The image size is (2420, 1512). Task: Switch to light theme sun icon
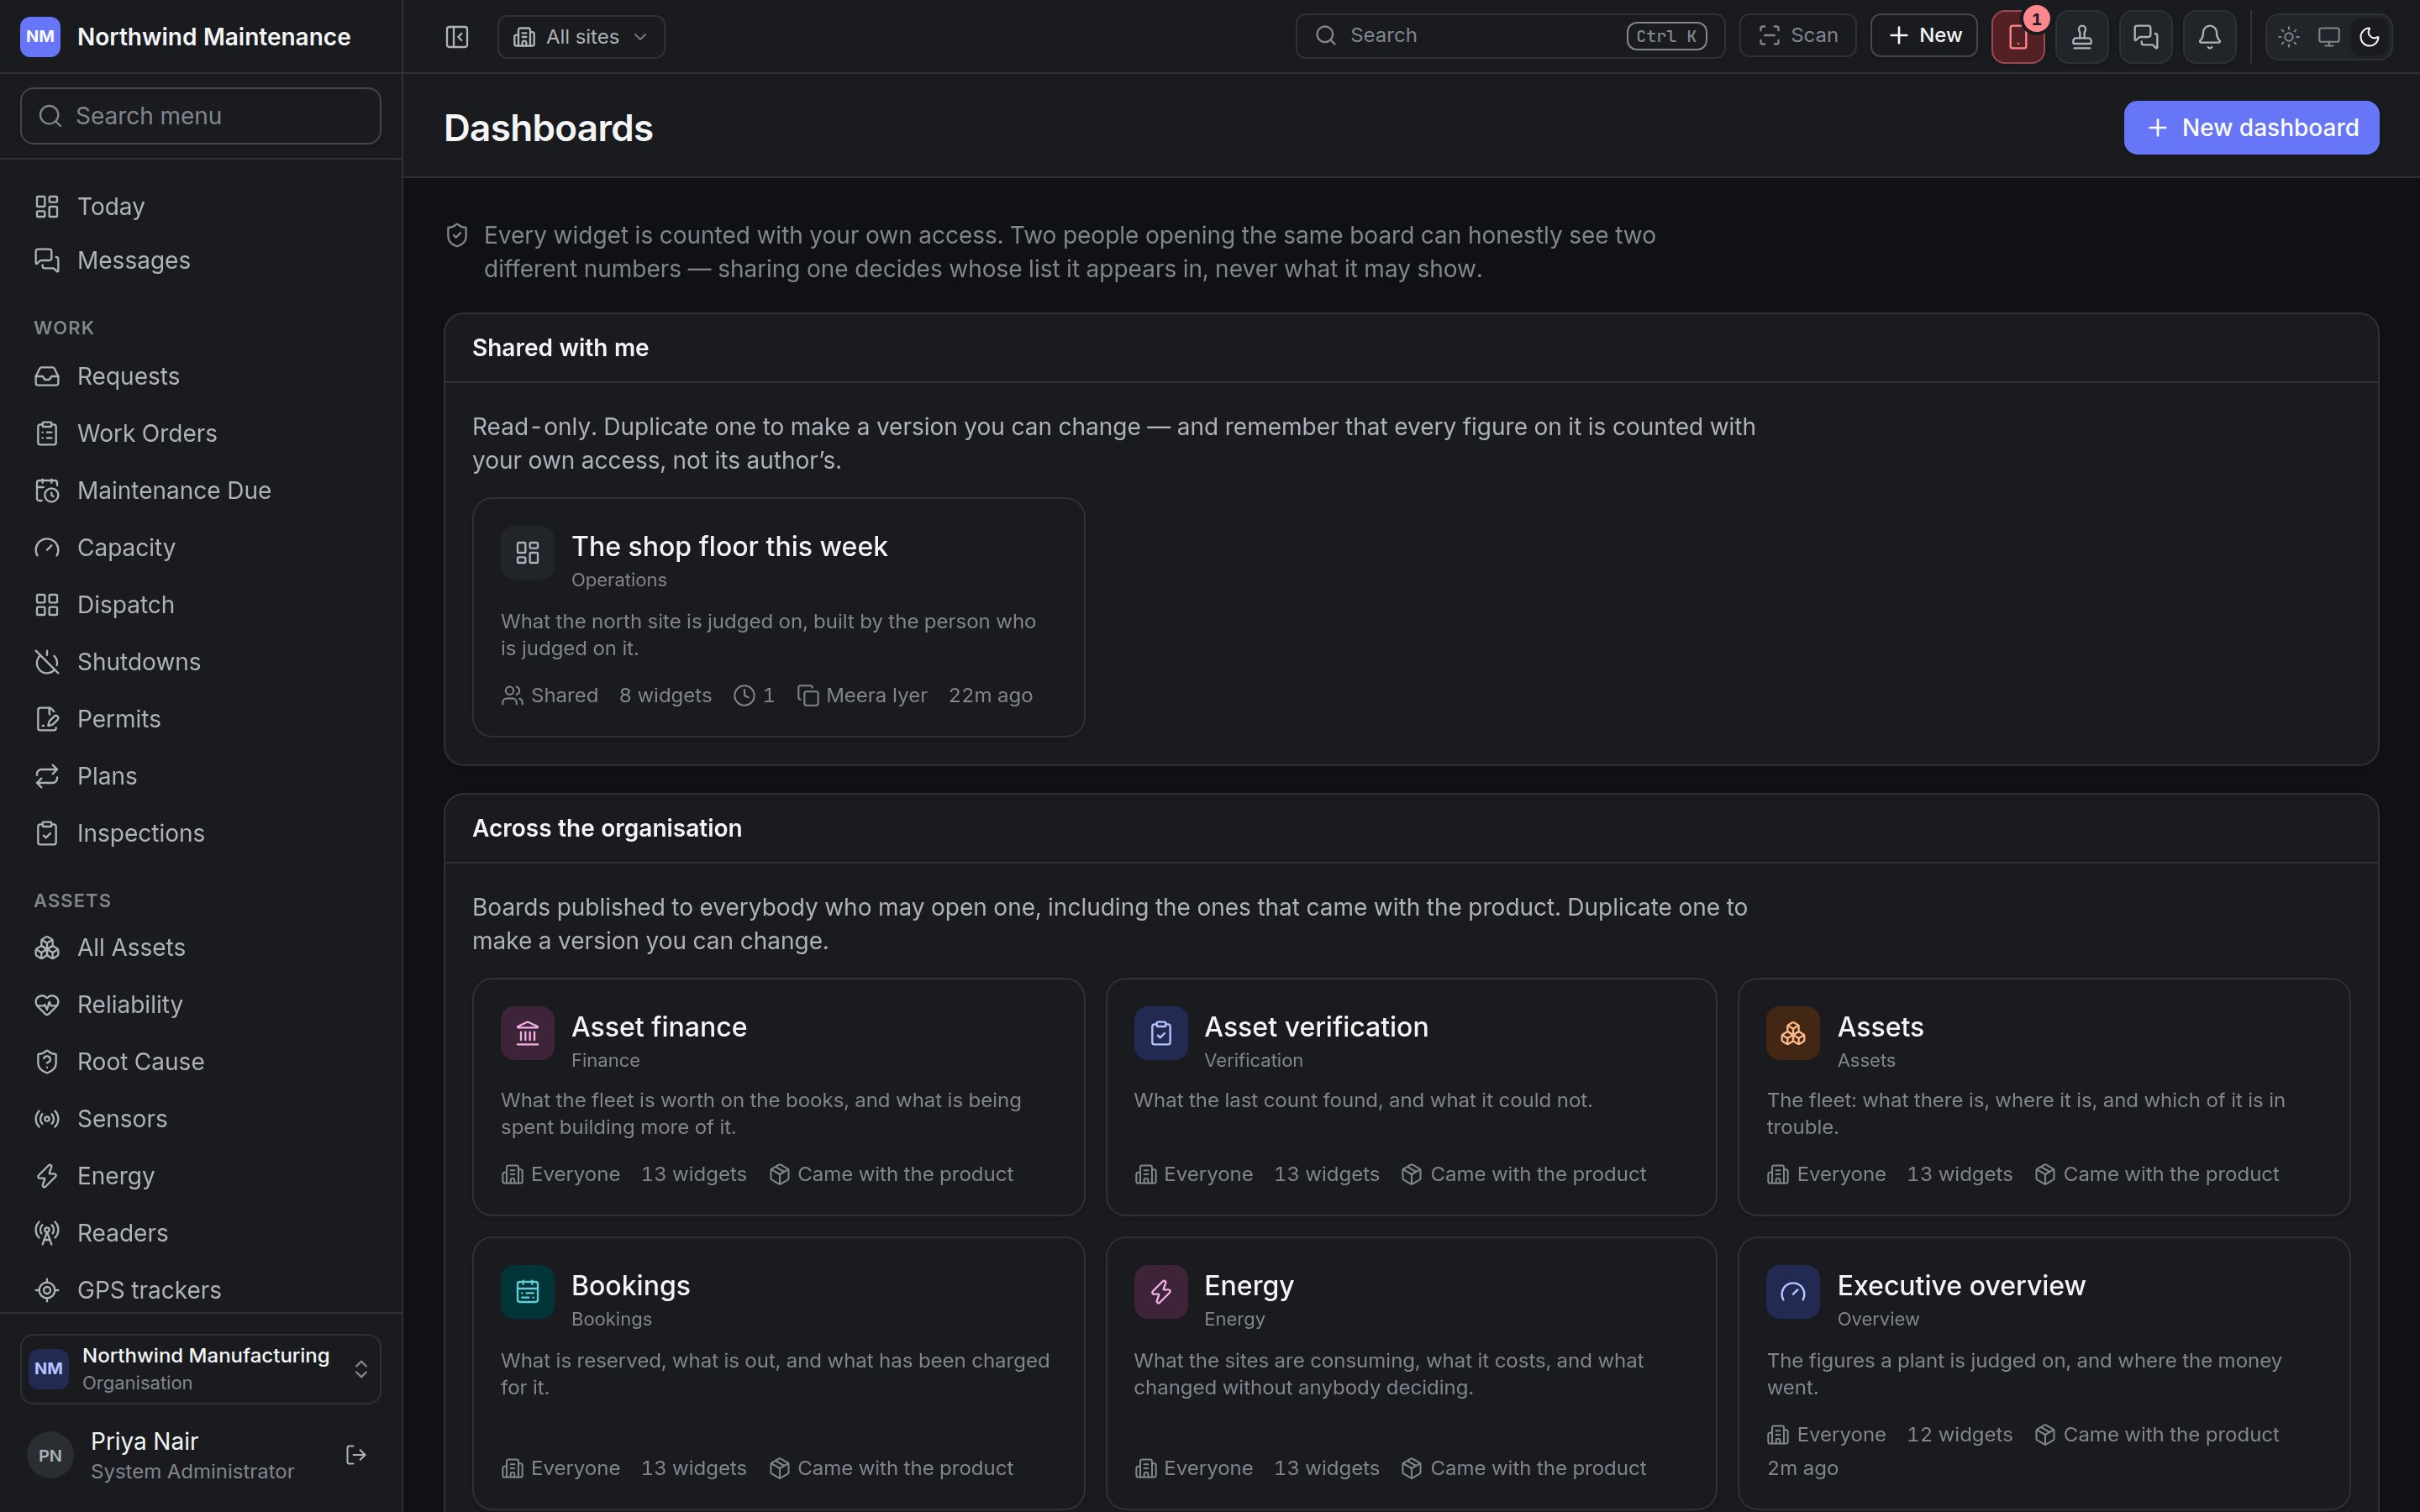(2289, 37)
